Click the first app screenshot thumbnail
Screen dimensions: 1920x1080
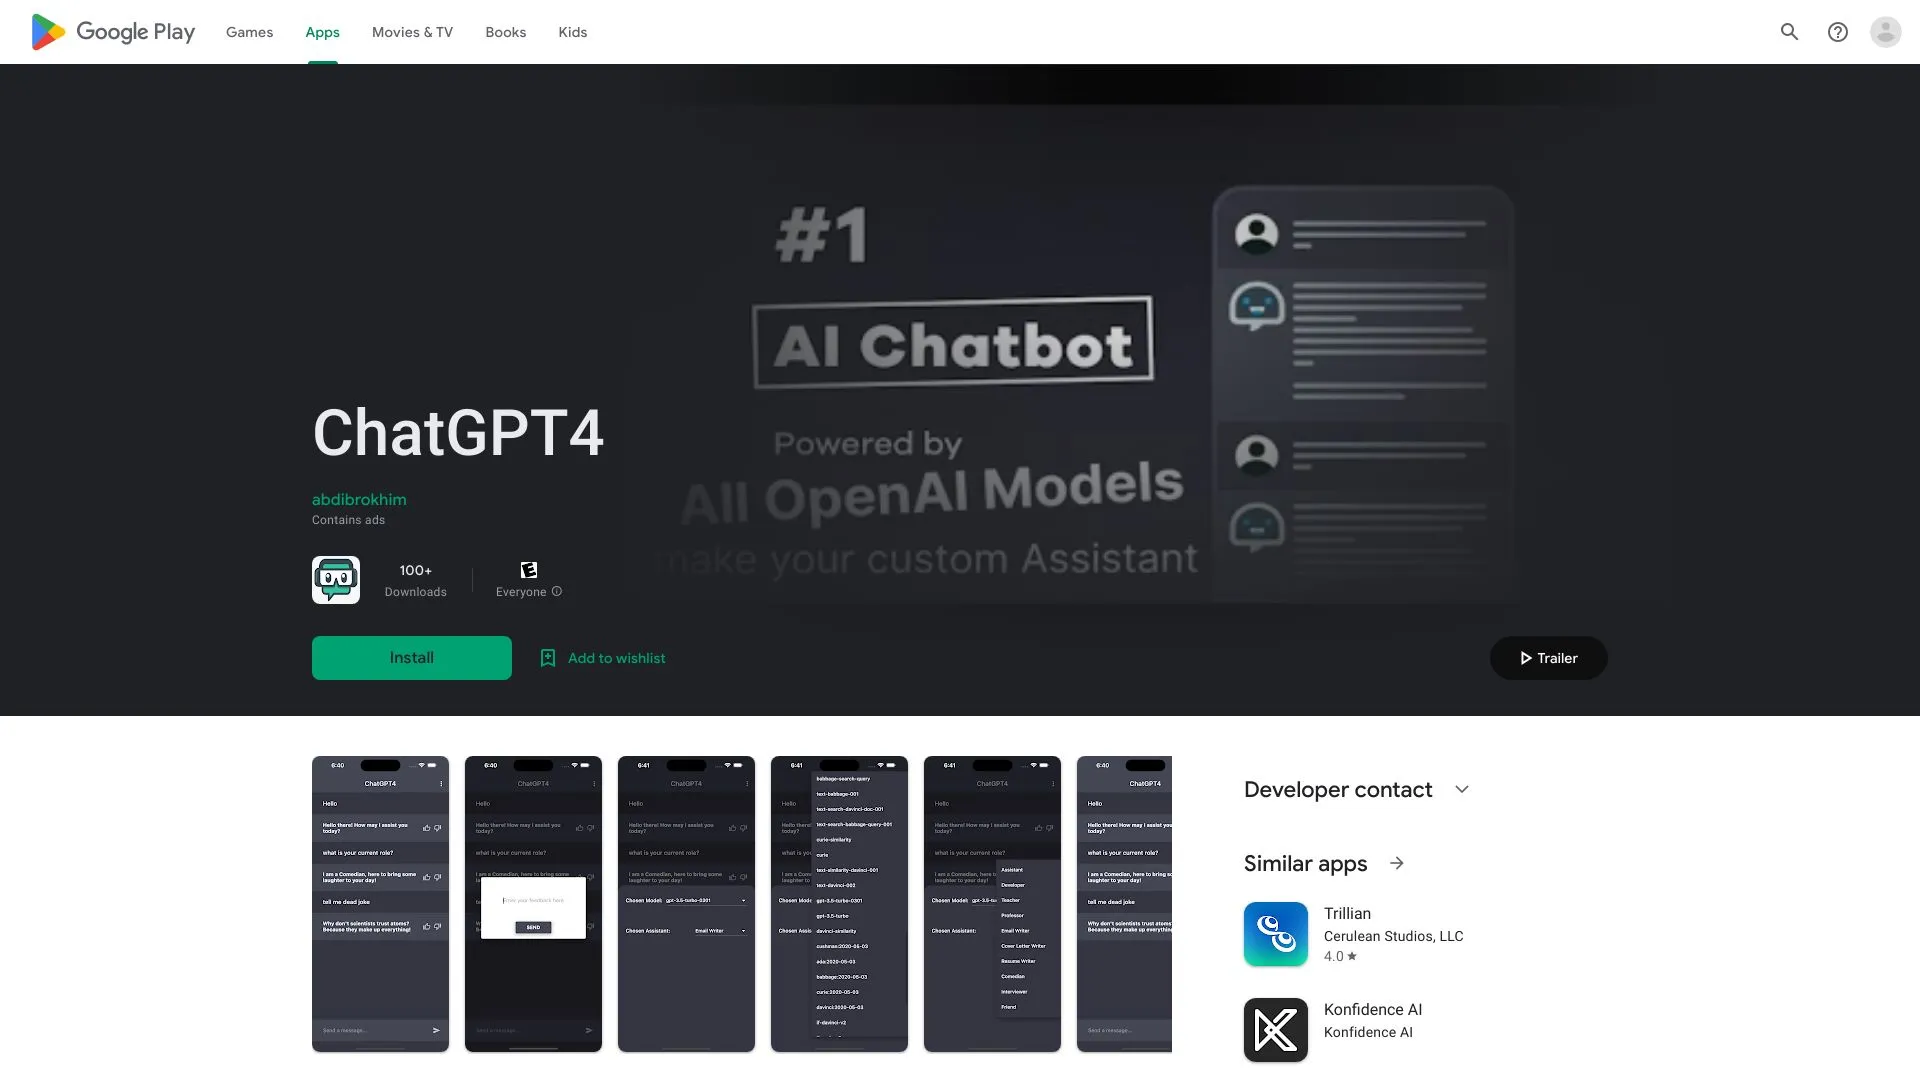[x=380, y=903]
